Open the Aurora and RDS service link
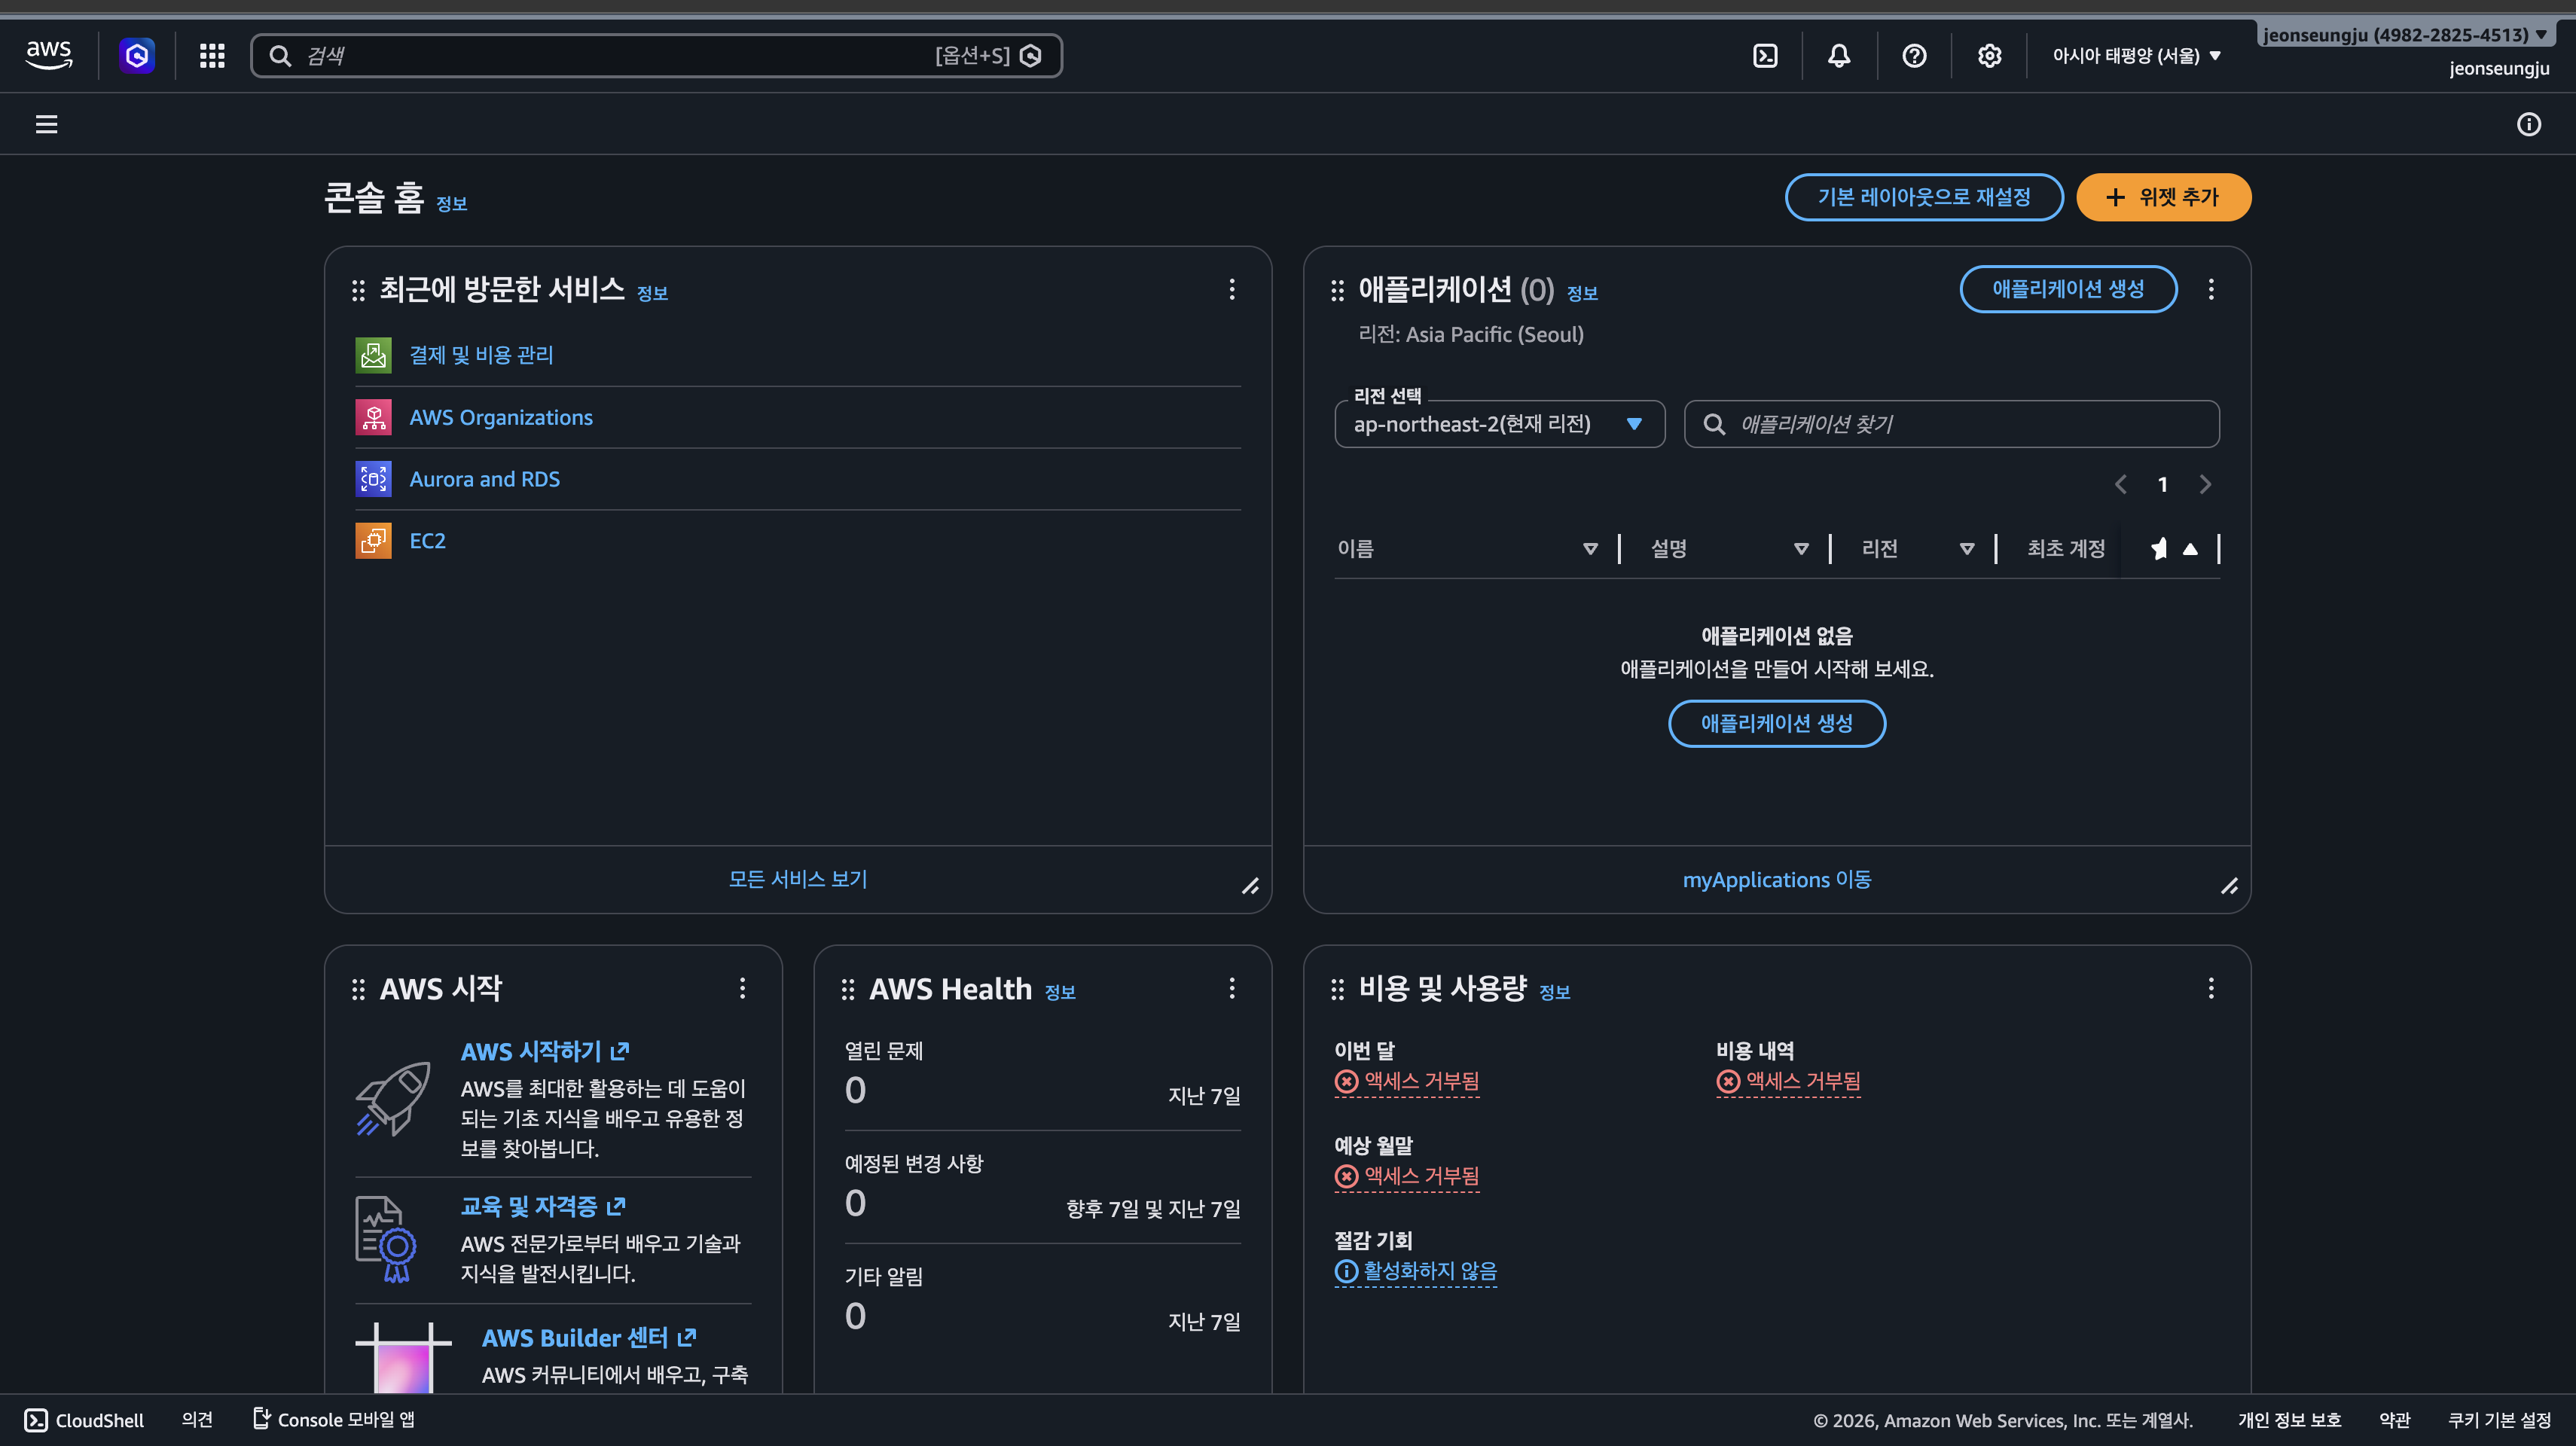Image resolution: width=2576 pixels, height=1446 pixels. tap(485, 479)
